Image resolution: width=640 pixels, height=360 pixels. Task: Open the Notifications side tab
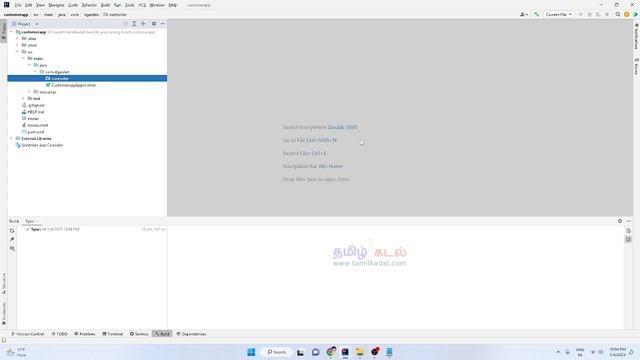pyautogui.click(x=636, y=37)
